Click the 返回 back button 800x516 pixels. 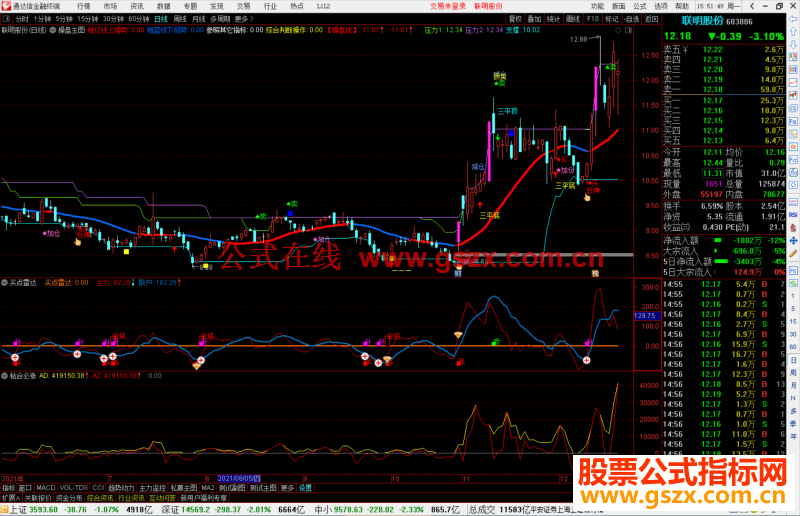(x=651, y=19)
